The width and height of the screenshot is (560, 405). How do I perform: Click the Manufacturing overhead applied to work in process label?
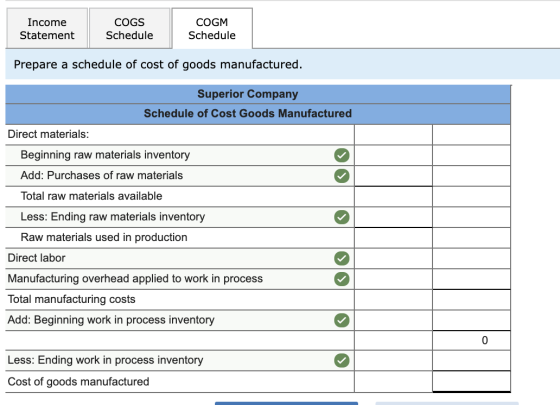pyautogui.click(x=135, y=279)
